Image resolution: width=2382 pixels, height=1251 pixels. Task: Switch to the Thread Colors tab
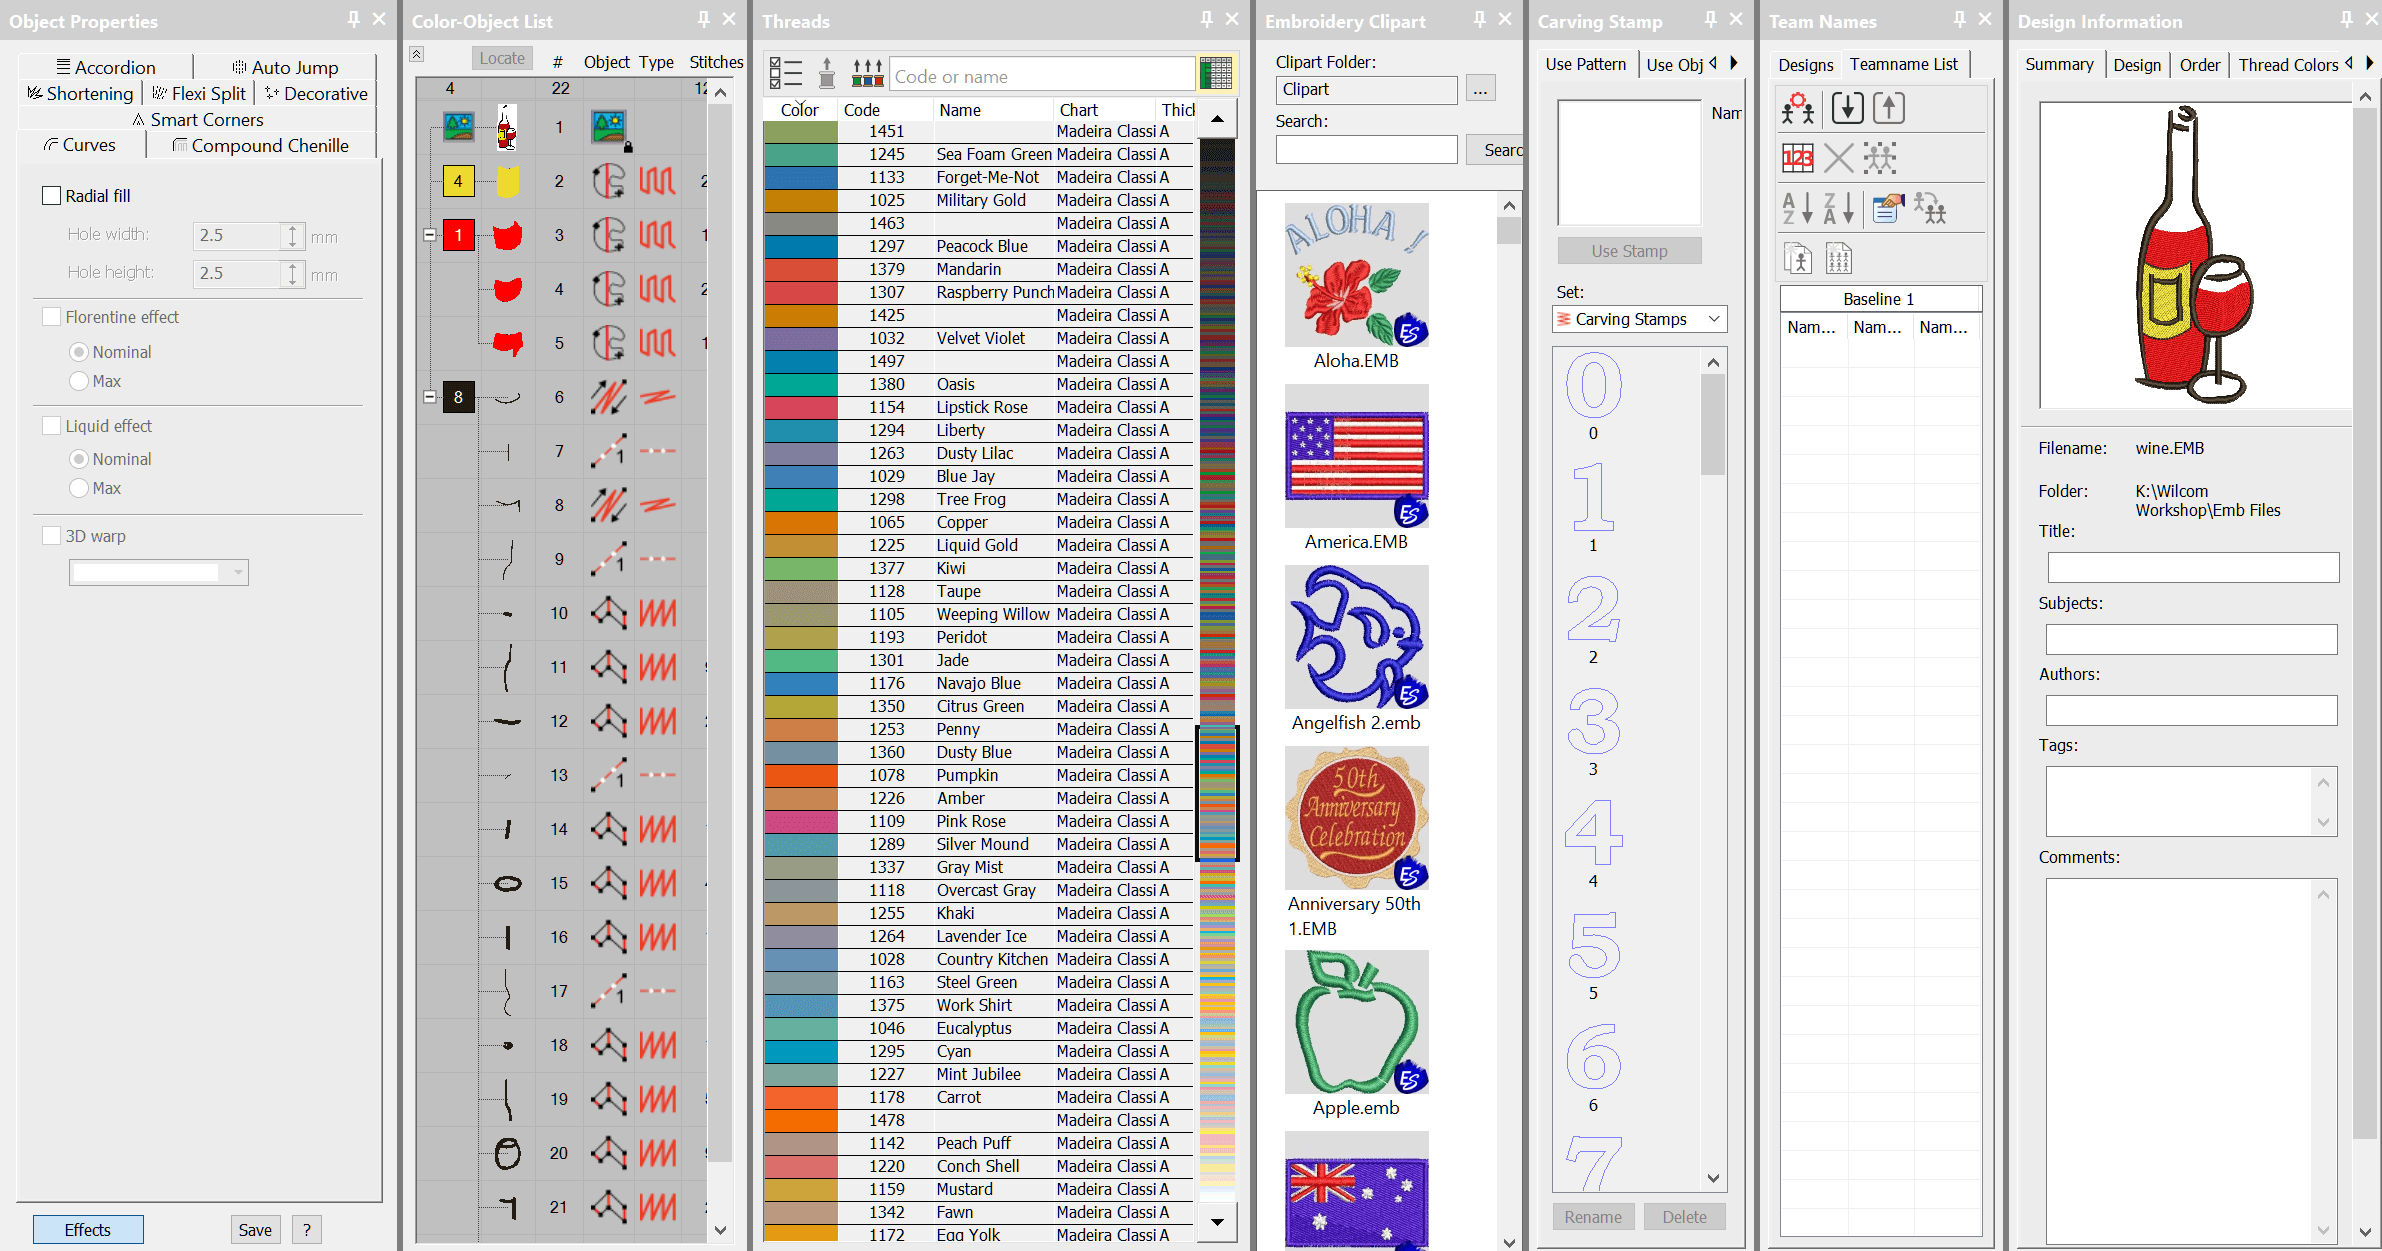pos(2287,65)
